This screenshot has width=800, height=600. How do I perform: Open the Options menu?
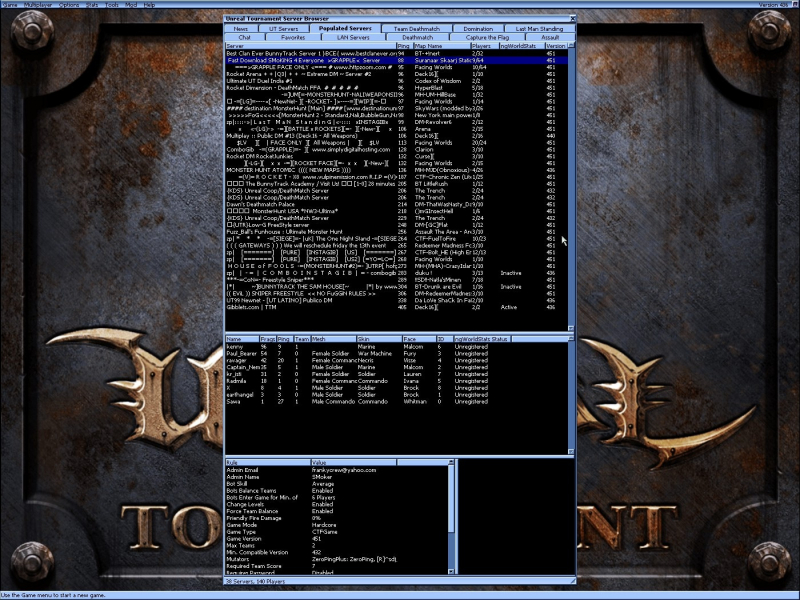69,5
